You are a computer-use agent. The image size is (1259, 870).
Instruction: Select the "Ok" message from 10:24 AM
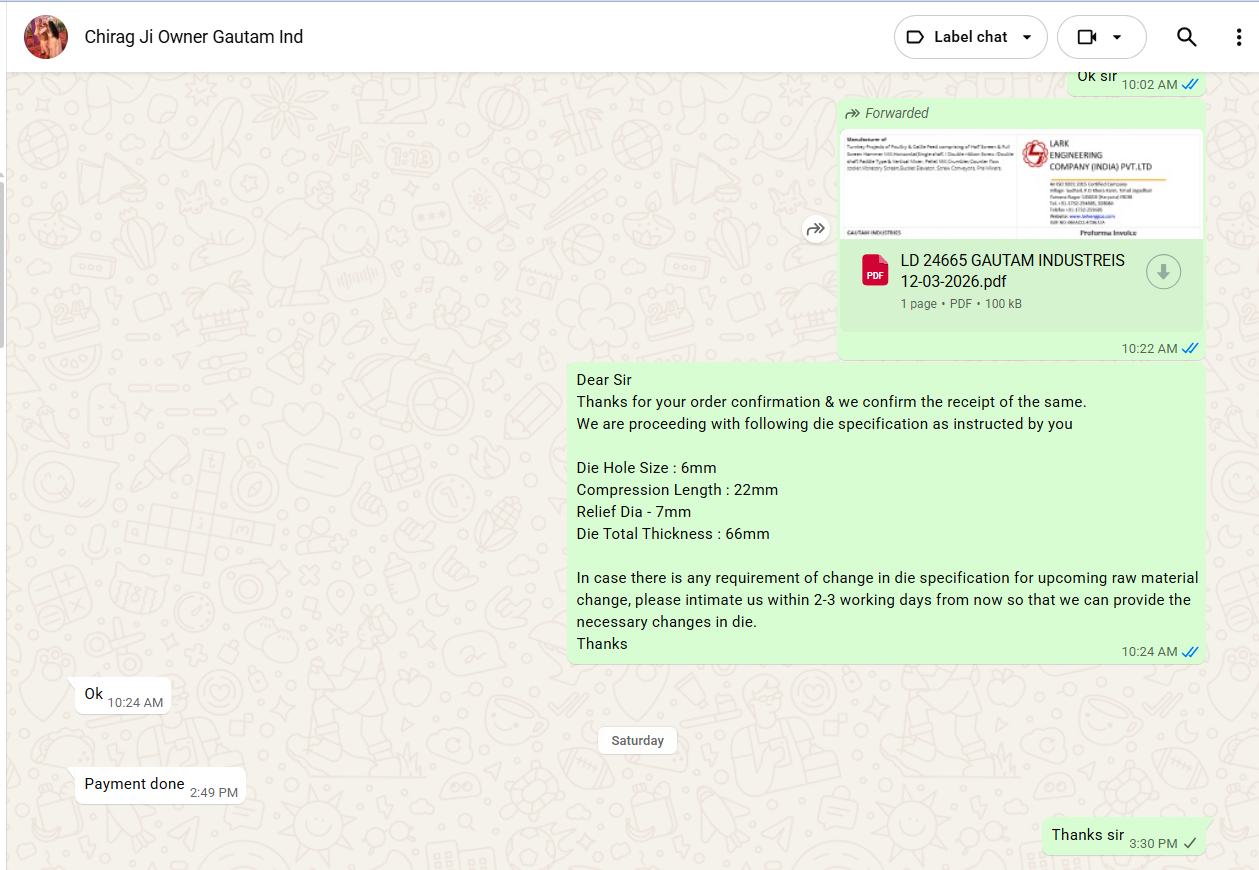(94, 694)
